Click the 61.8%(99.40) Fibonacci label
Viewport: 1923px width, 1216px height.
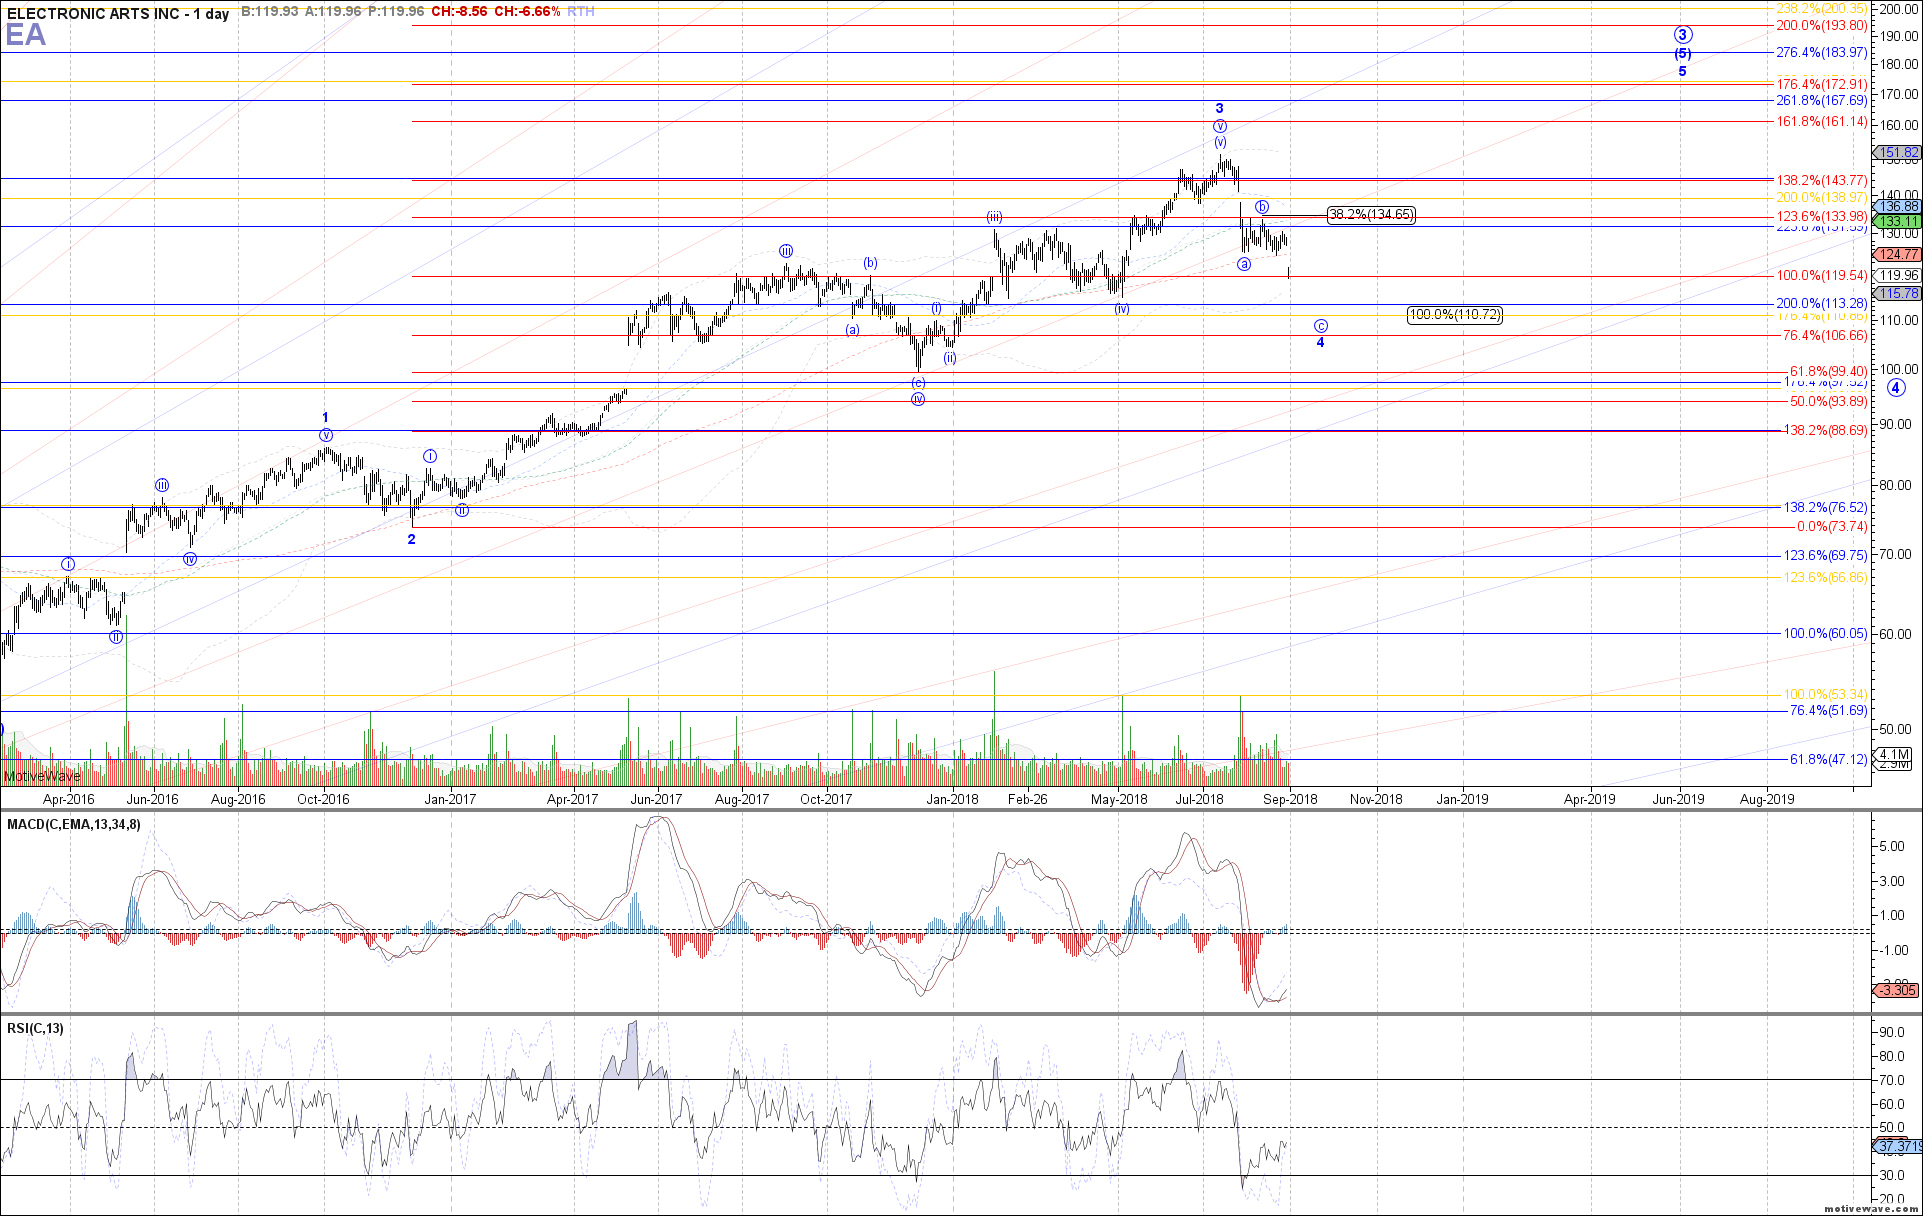click(1828, 371)
